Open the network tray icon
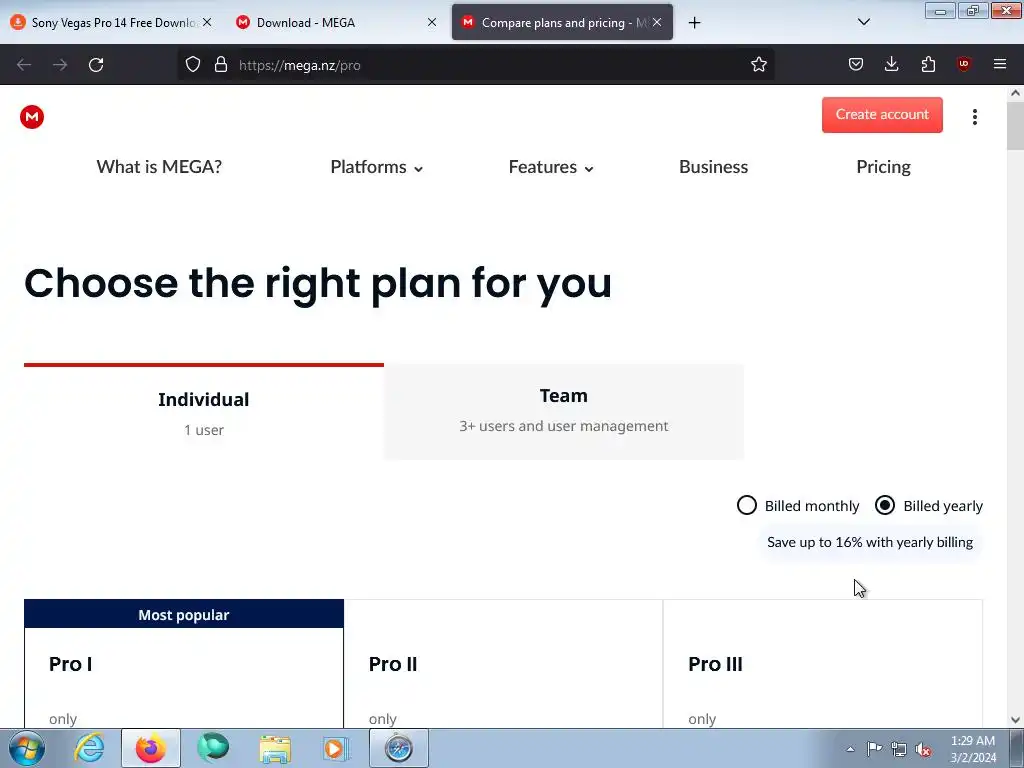 (x=899, y=749)
